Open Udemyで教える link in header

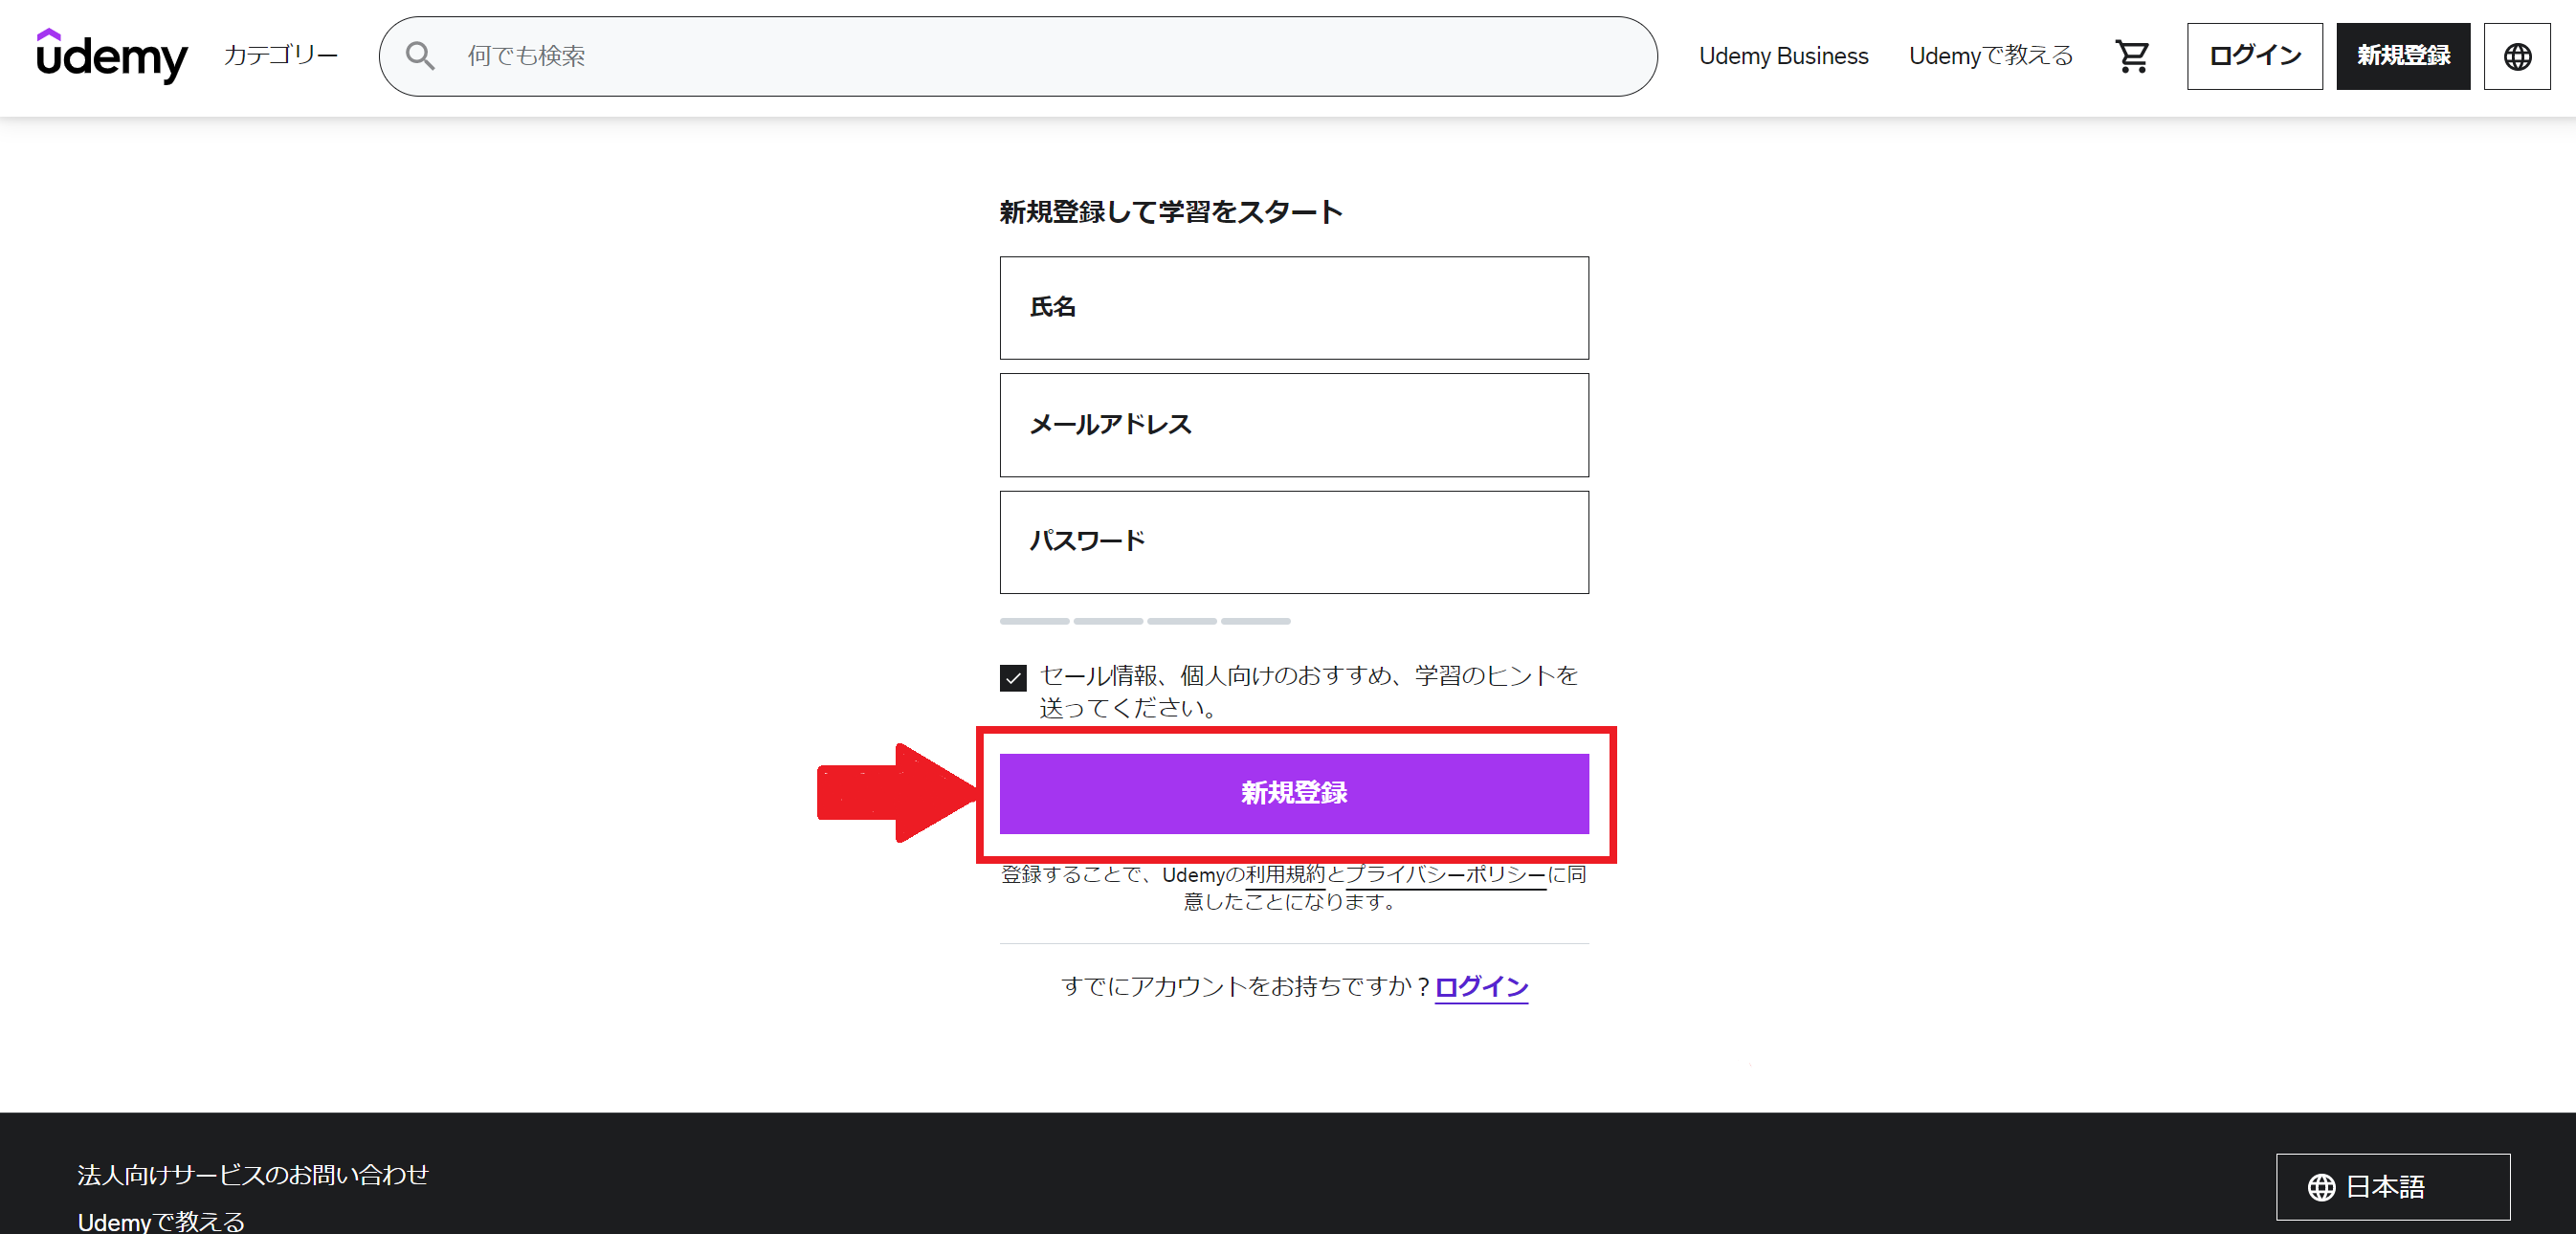click(x=1990, y=56)
